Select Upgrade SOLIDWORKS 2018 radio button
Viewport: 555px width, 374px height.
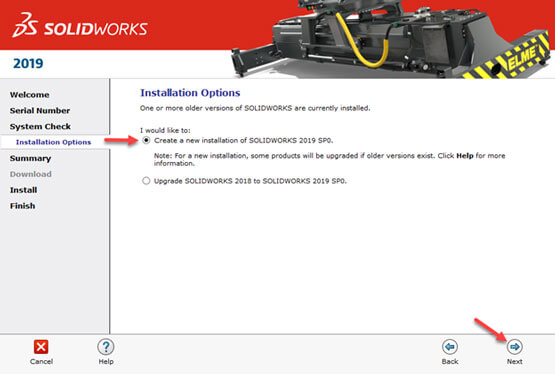146,181
